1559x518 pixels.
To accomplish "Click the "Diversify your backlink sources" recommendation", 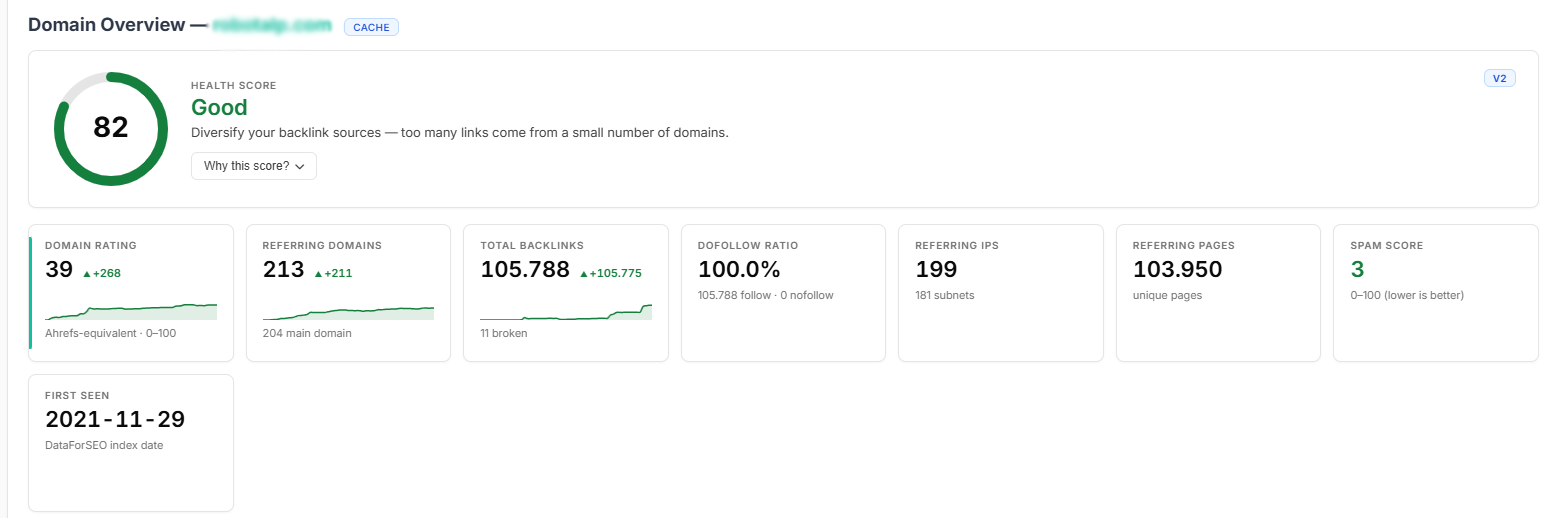I will [x=460, y=132].
